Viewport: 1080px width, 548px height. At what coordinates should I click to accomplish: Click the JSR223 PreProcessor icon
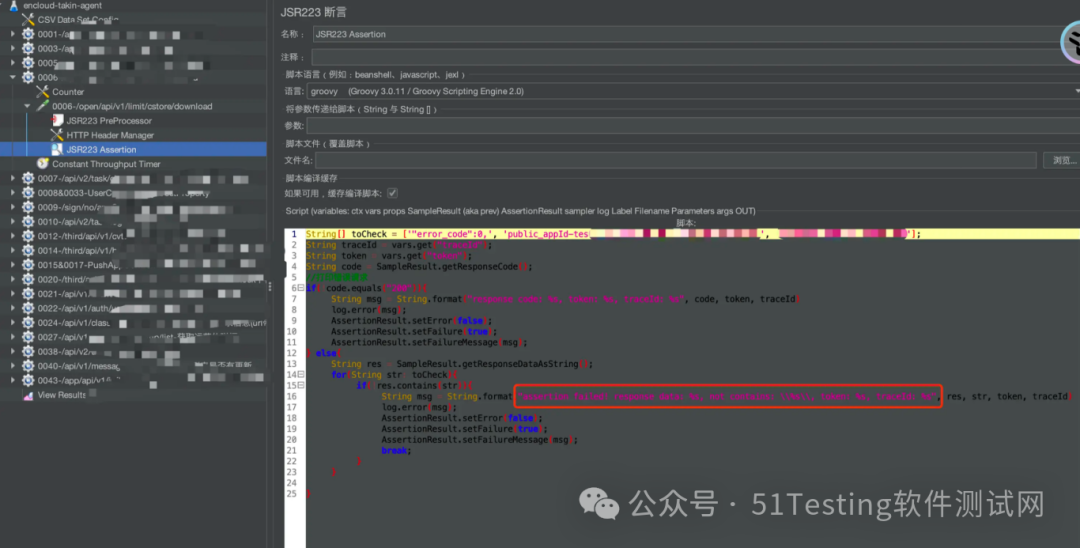pos(57,120)
